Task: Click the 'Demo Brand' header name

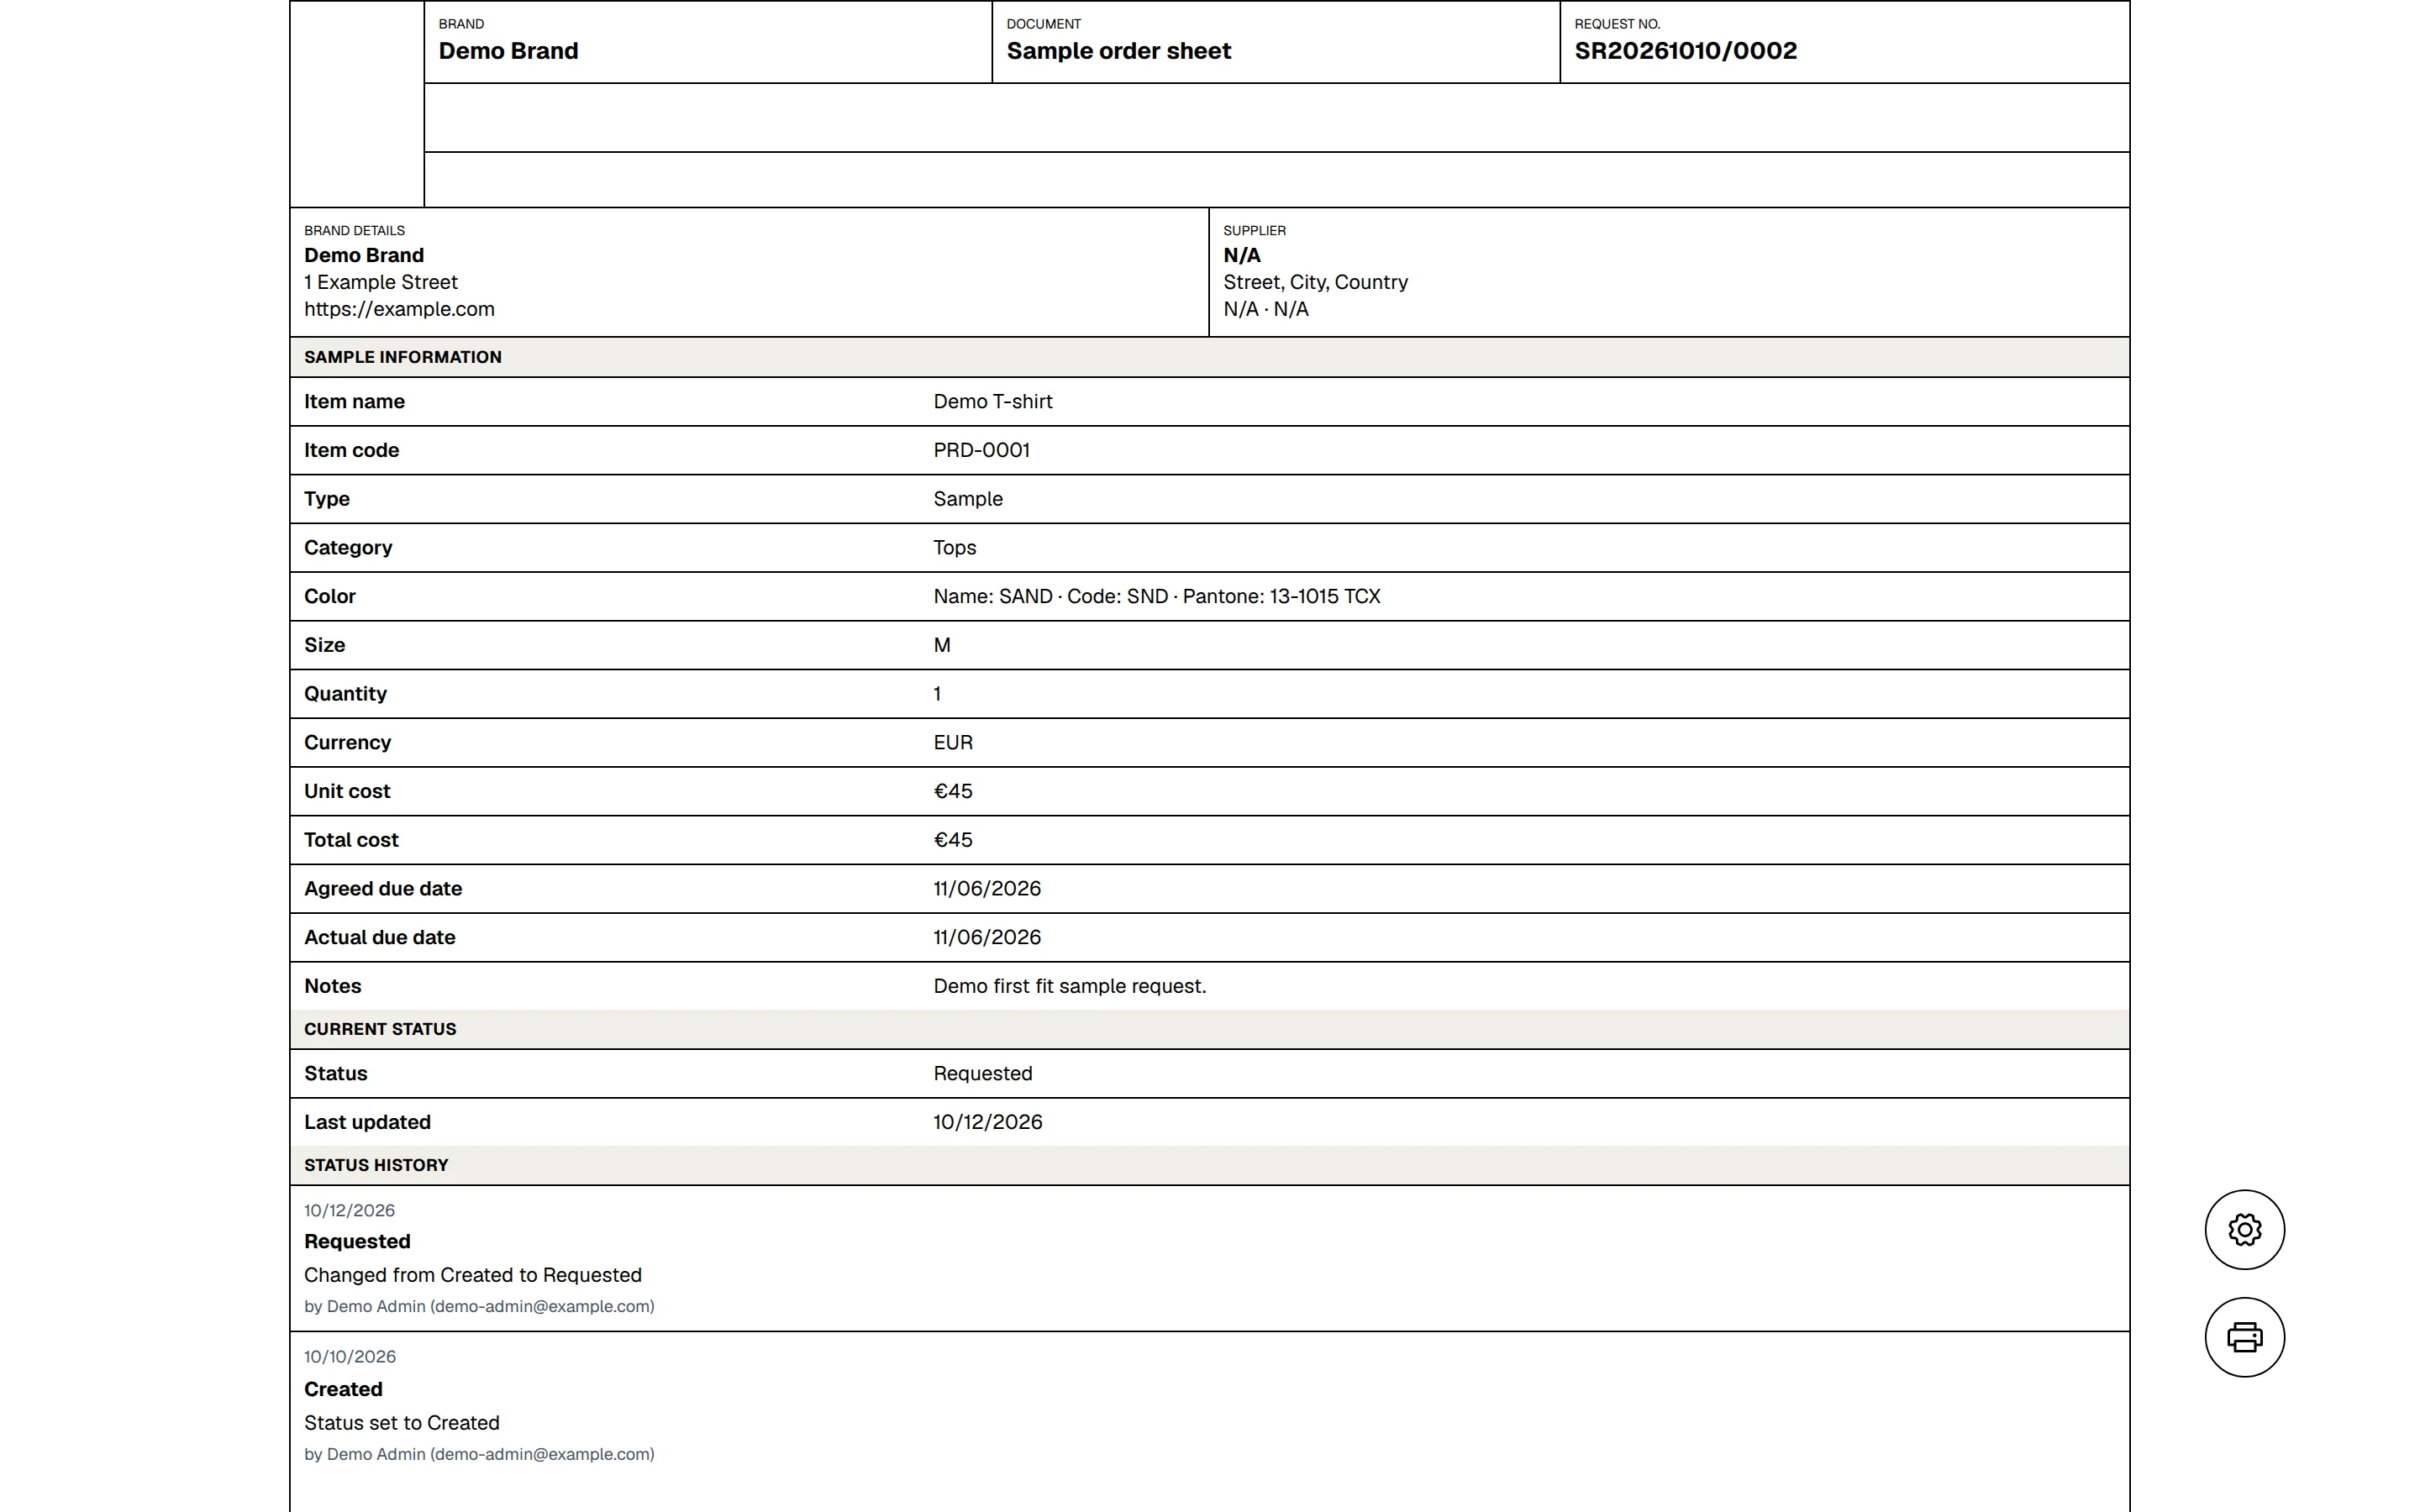Action: coord(508,51)
